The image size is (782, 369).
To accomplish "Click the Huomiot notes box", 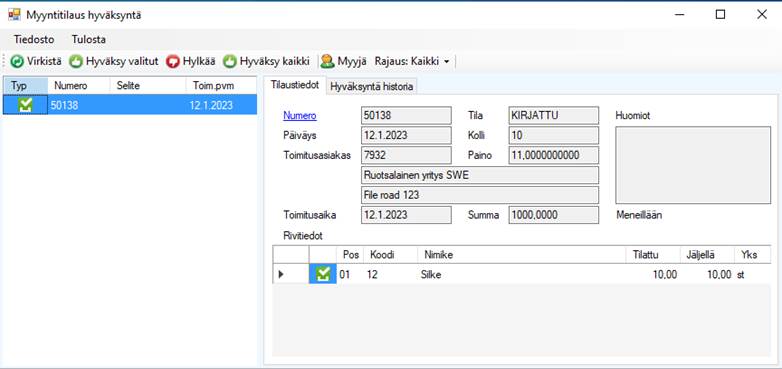I will click(693, 165).
